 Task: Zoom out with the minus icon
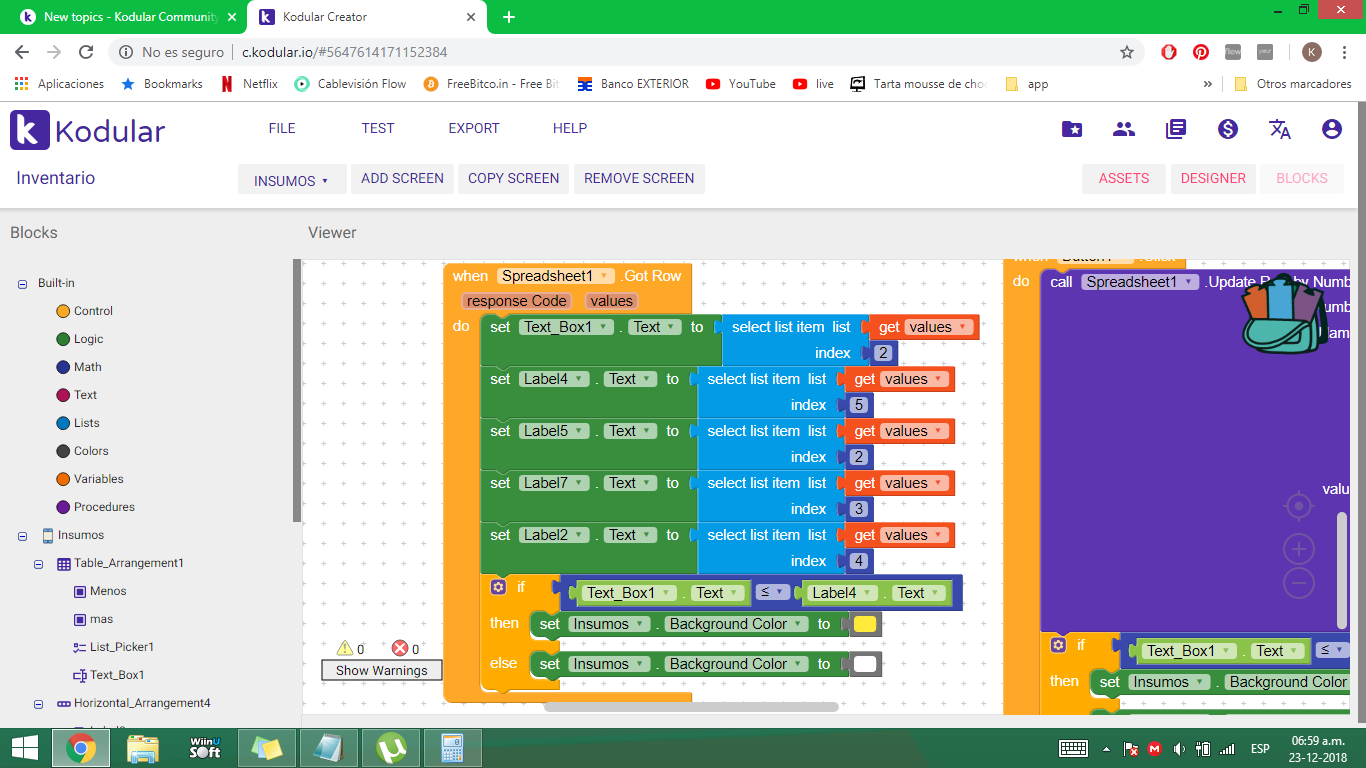(x=1298, y=582)
